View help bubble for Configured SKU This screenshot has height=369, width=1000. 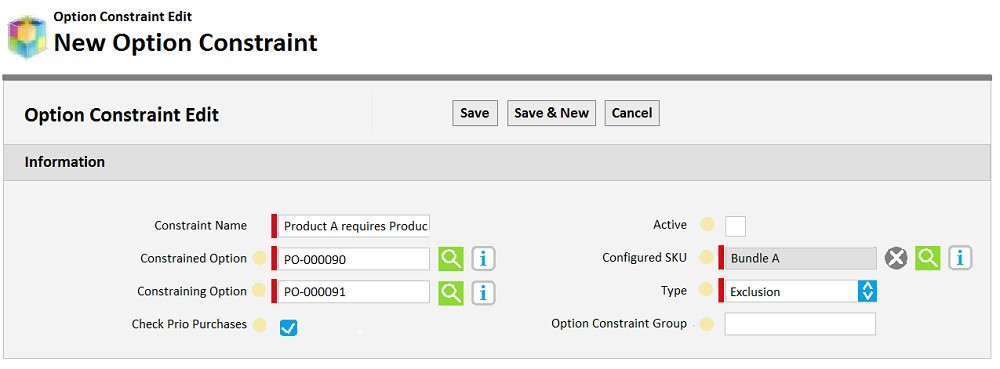pos(707,257)
